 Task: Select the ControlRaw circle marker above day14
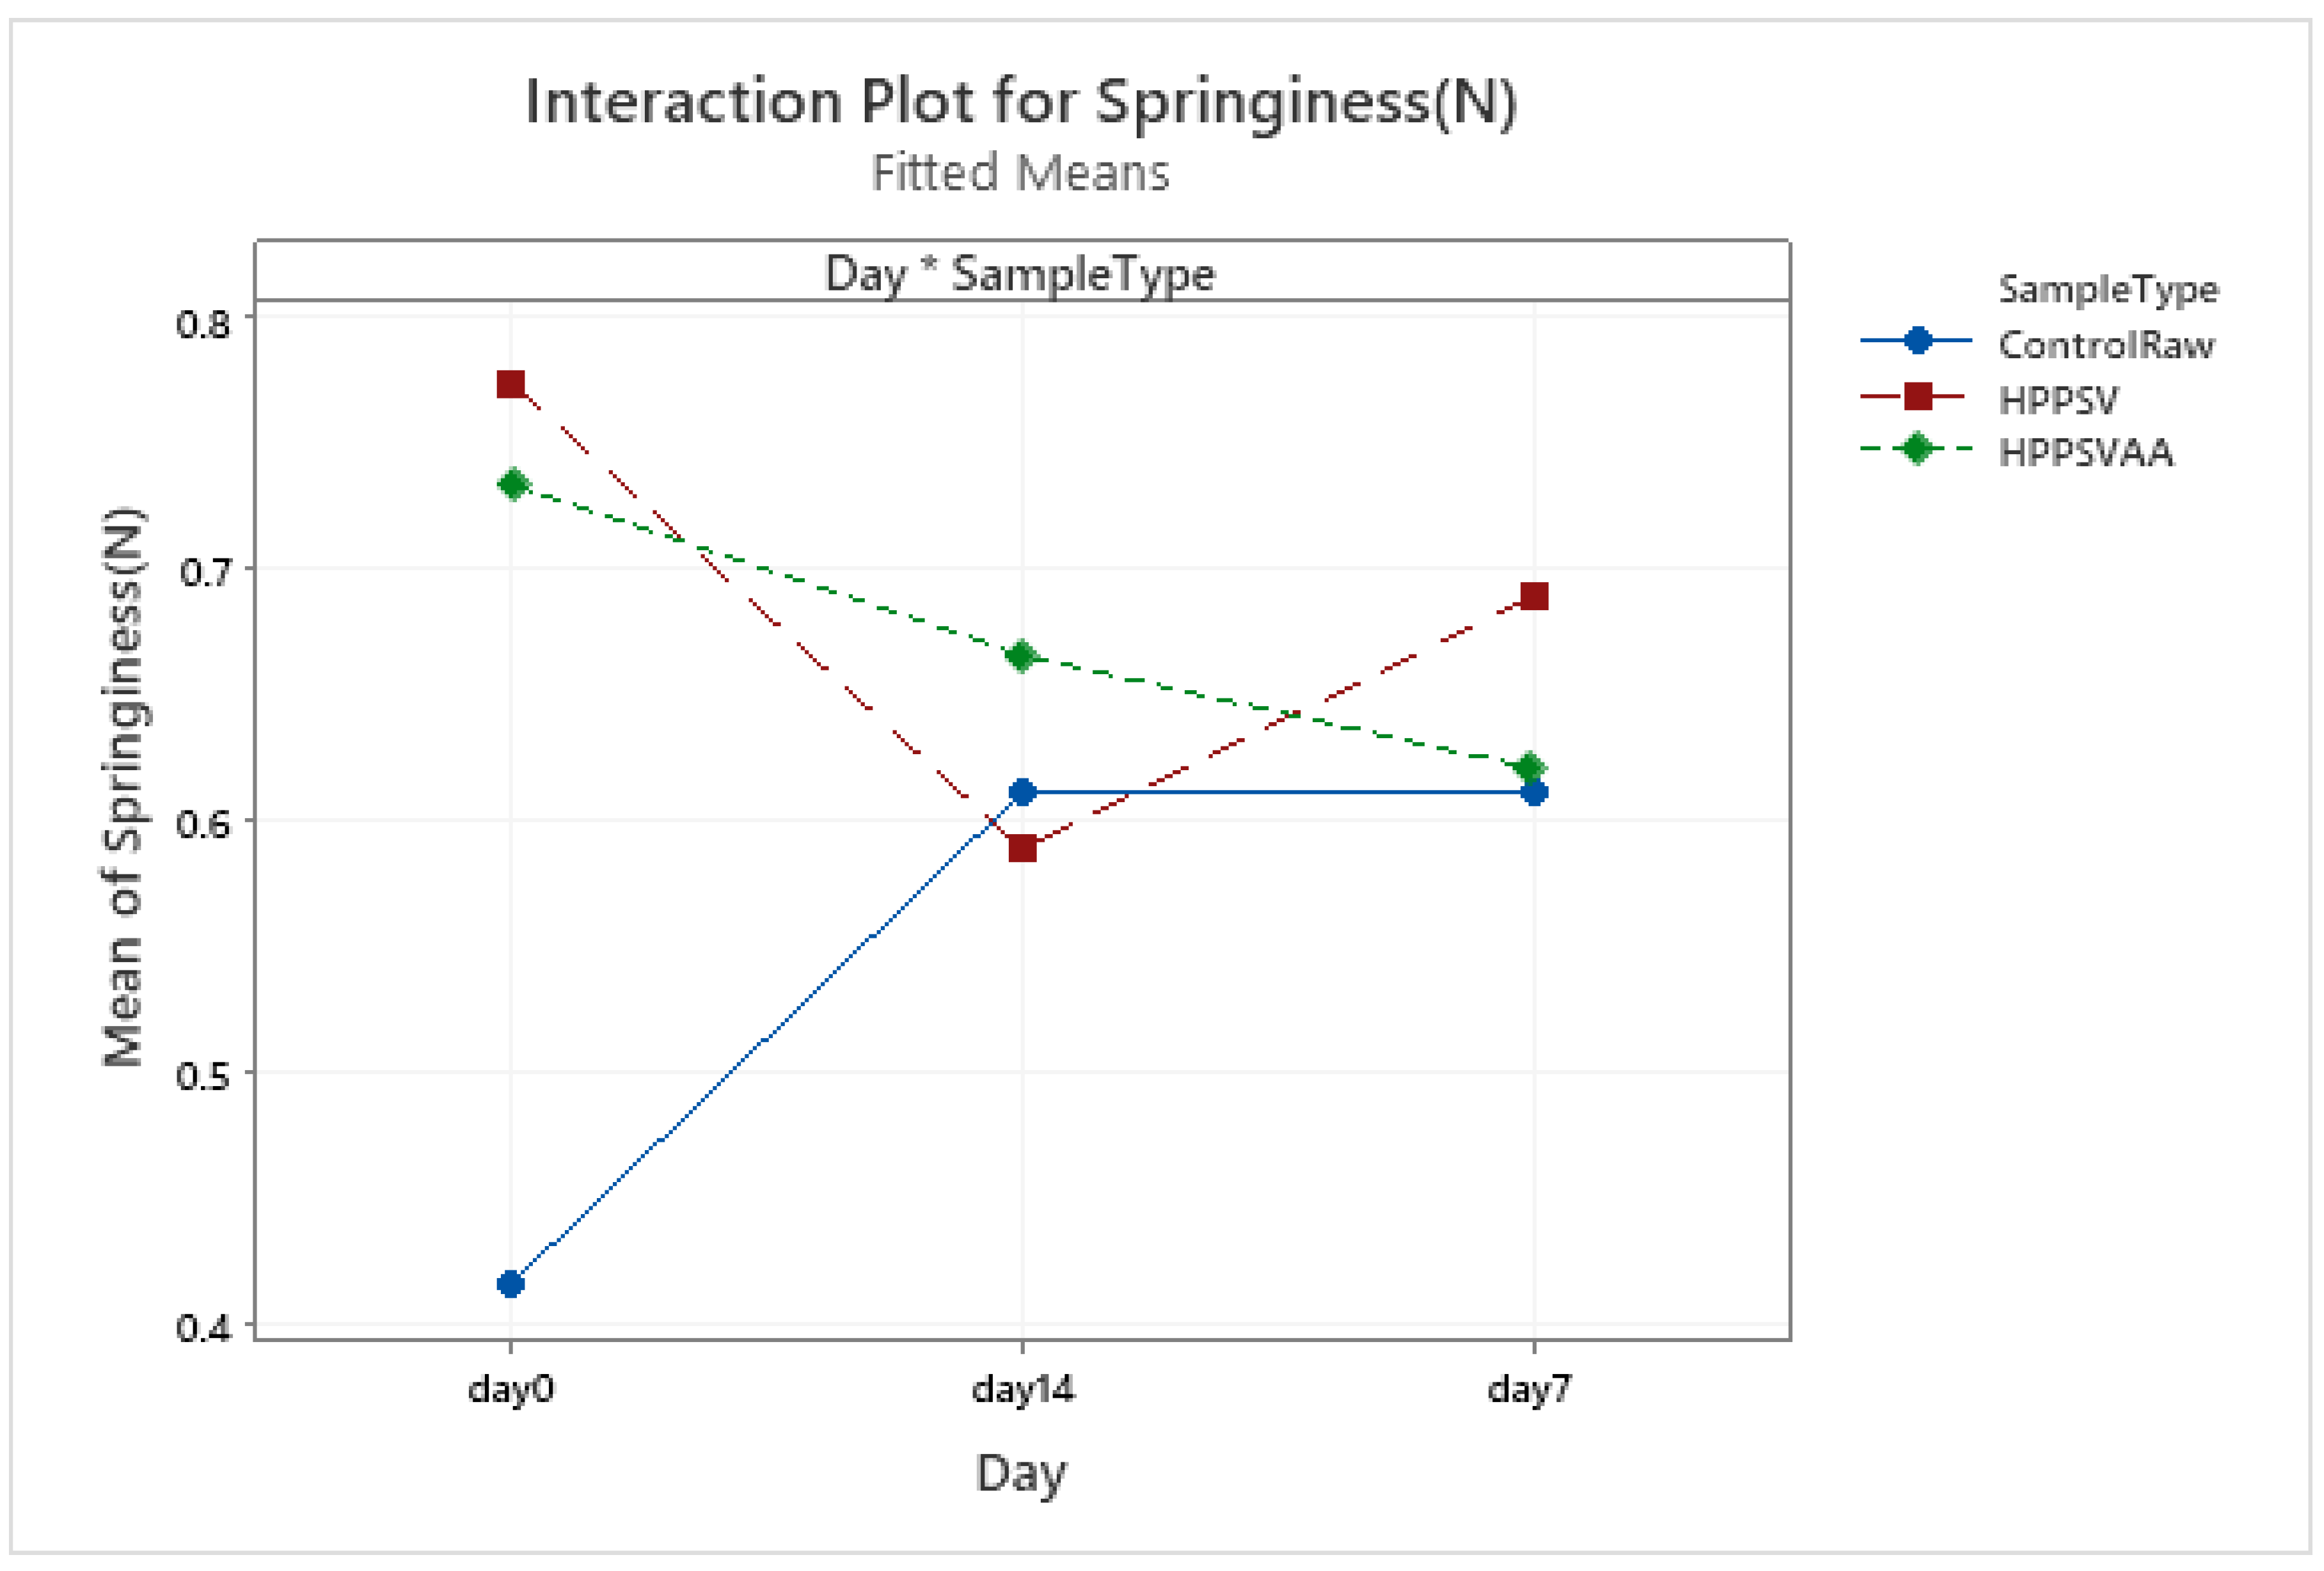pos(1022,792)
